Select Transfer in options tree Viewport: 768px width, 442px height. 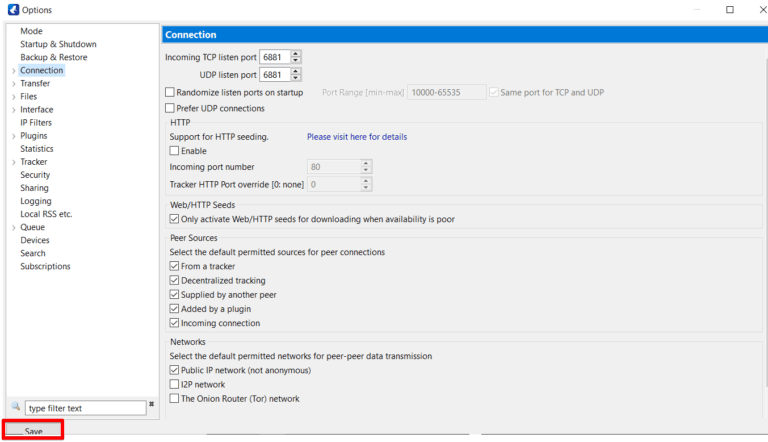click(x=35, y=83)
